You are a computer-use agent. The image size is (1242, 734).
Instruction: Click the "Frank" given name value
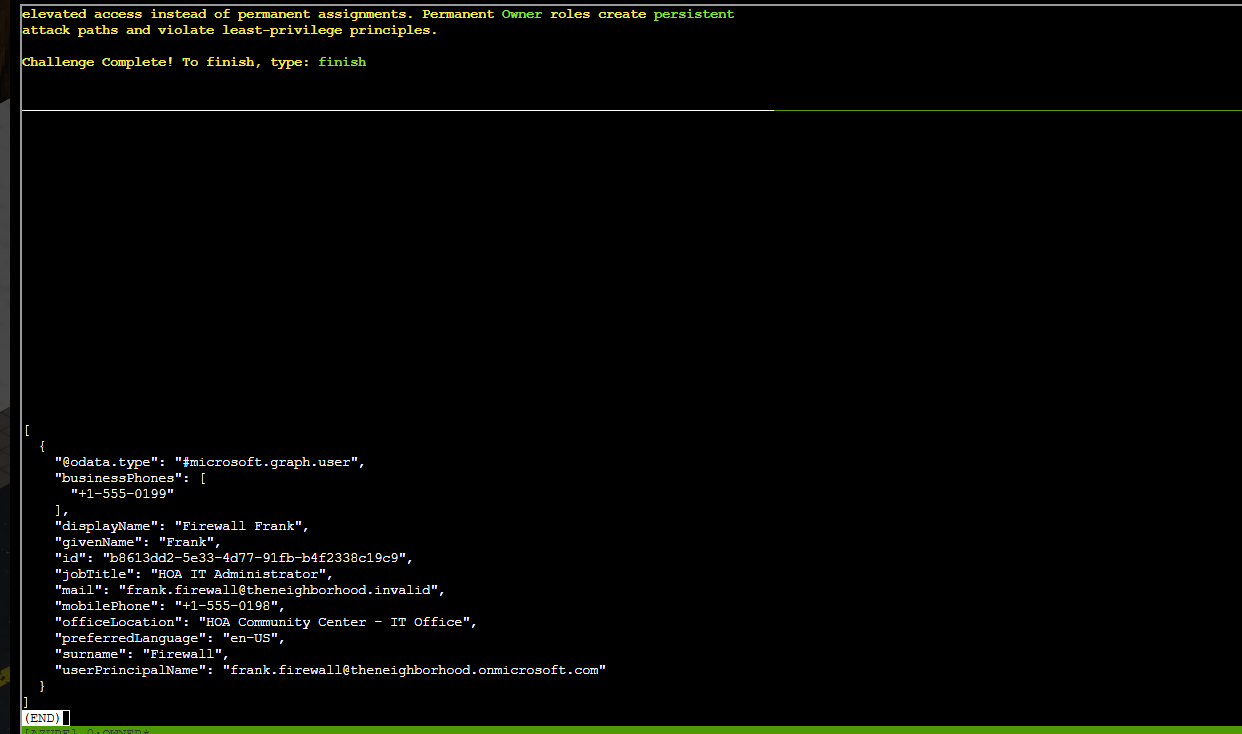point(186,542)
